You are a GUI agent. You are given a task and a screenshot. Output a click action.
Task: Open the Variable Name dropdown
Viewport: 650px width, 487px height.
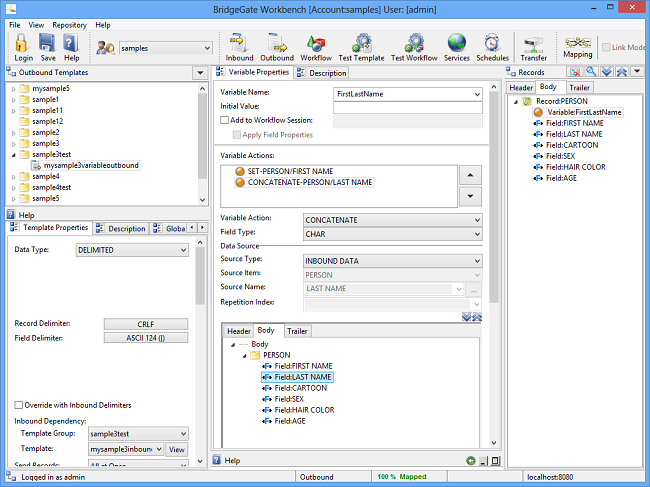click(x=477, y=94)
